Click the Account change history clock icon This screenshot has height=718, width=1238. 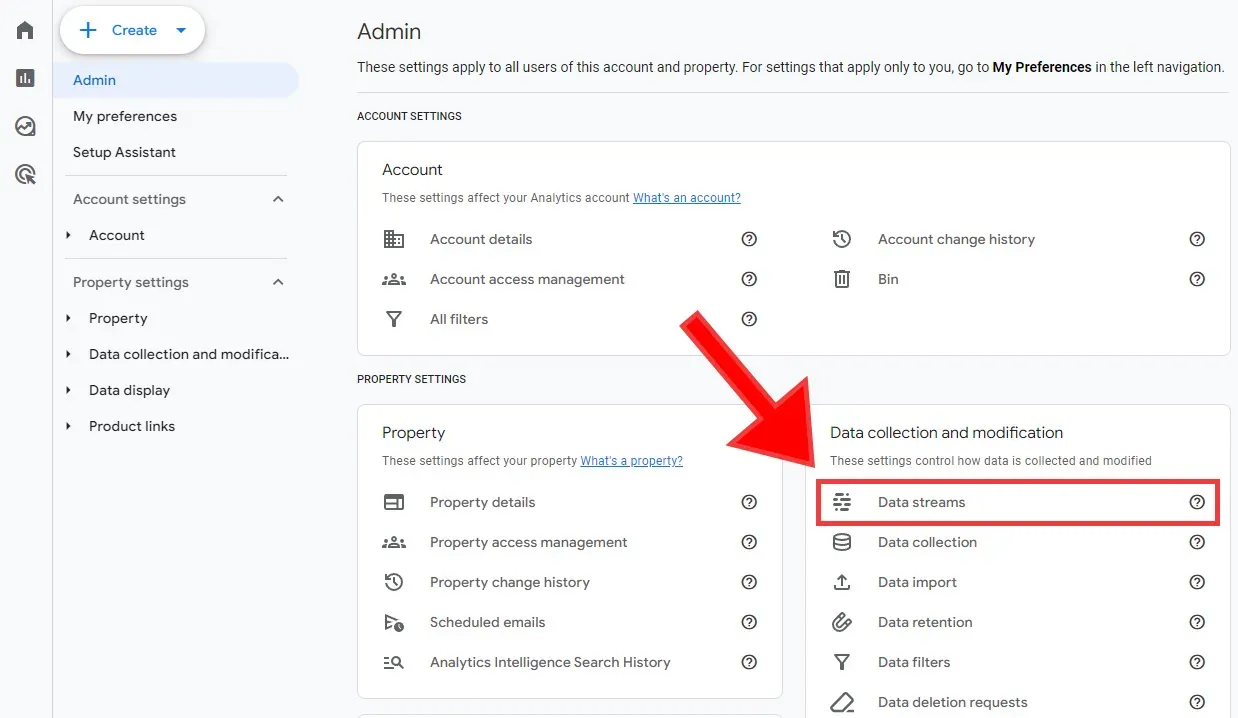(x=842, y=239)
